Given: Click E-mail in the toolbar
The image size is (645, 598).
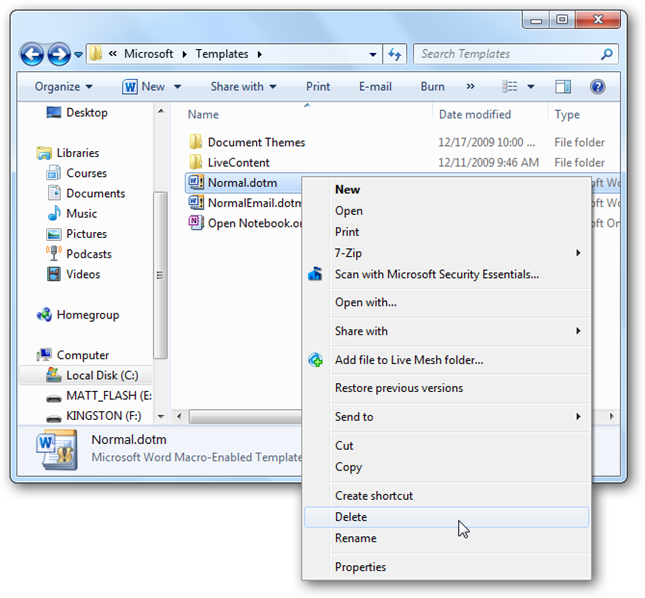Looking at the screenshot, I should (x=375, y=87).
